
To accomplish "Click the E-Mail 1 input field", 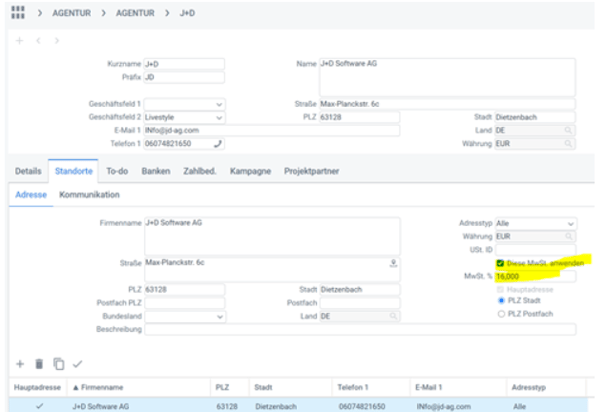I will [x=271, y=130].
